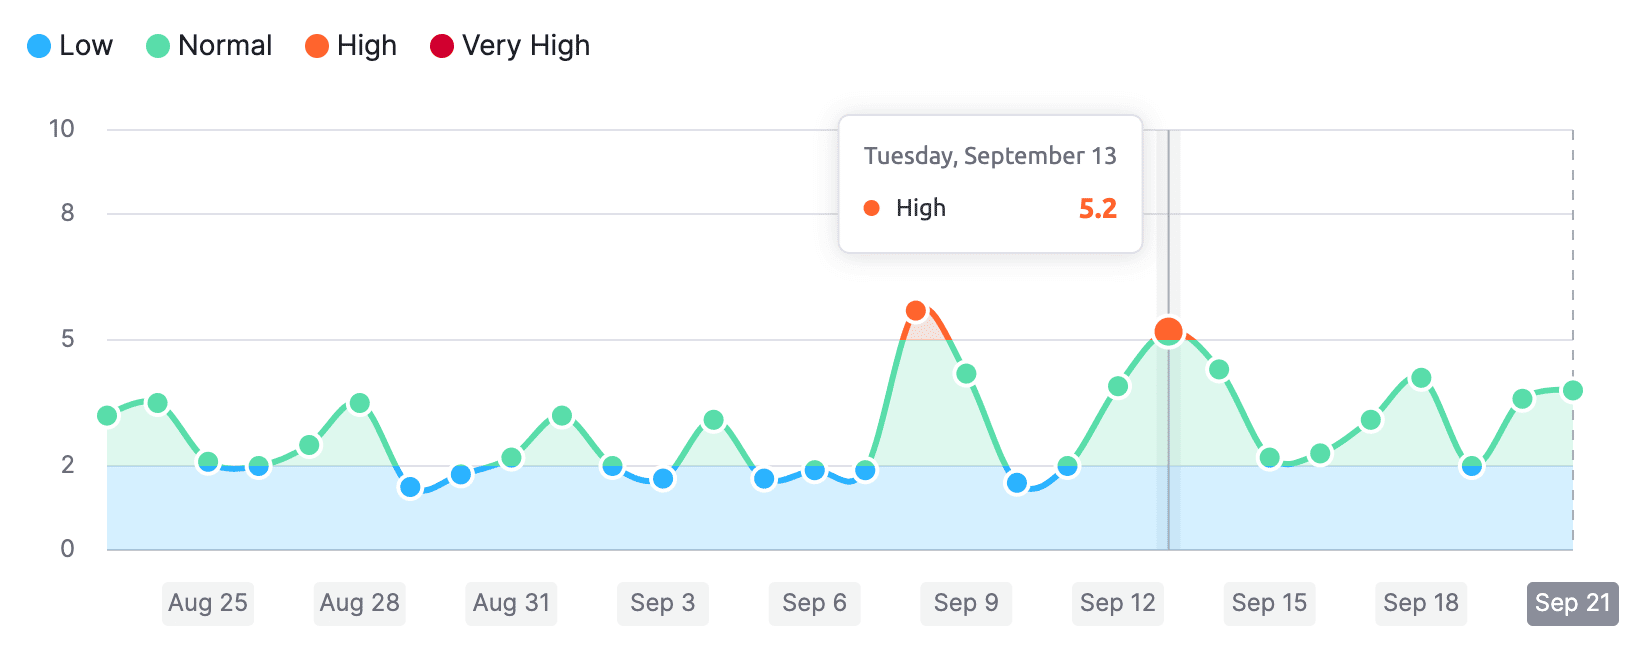This screenshot has width=1640, height=650.
Task: Click the blue Low legend dot
Action: 39,46
